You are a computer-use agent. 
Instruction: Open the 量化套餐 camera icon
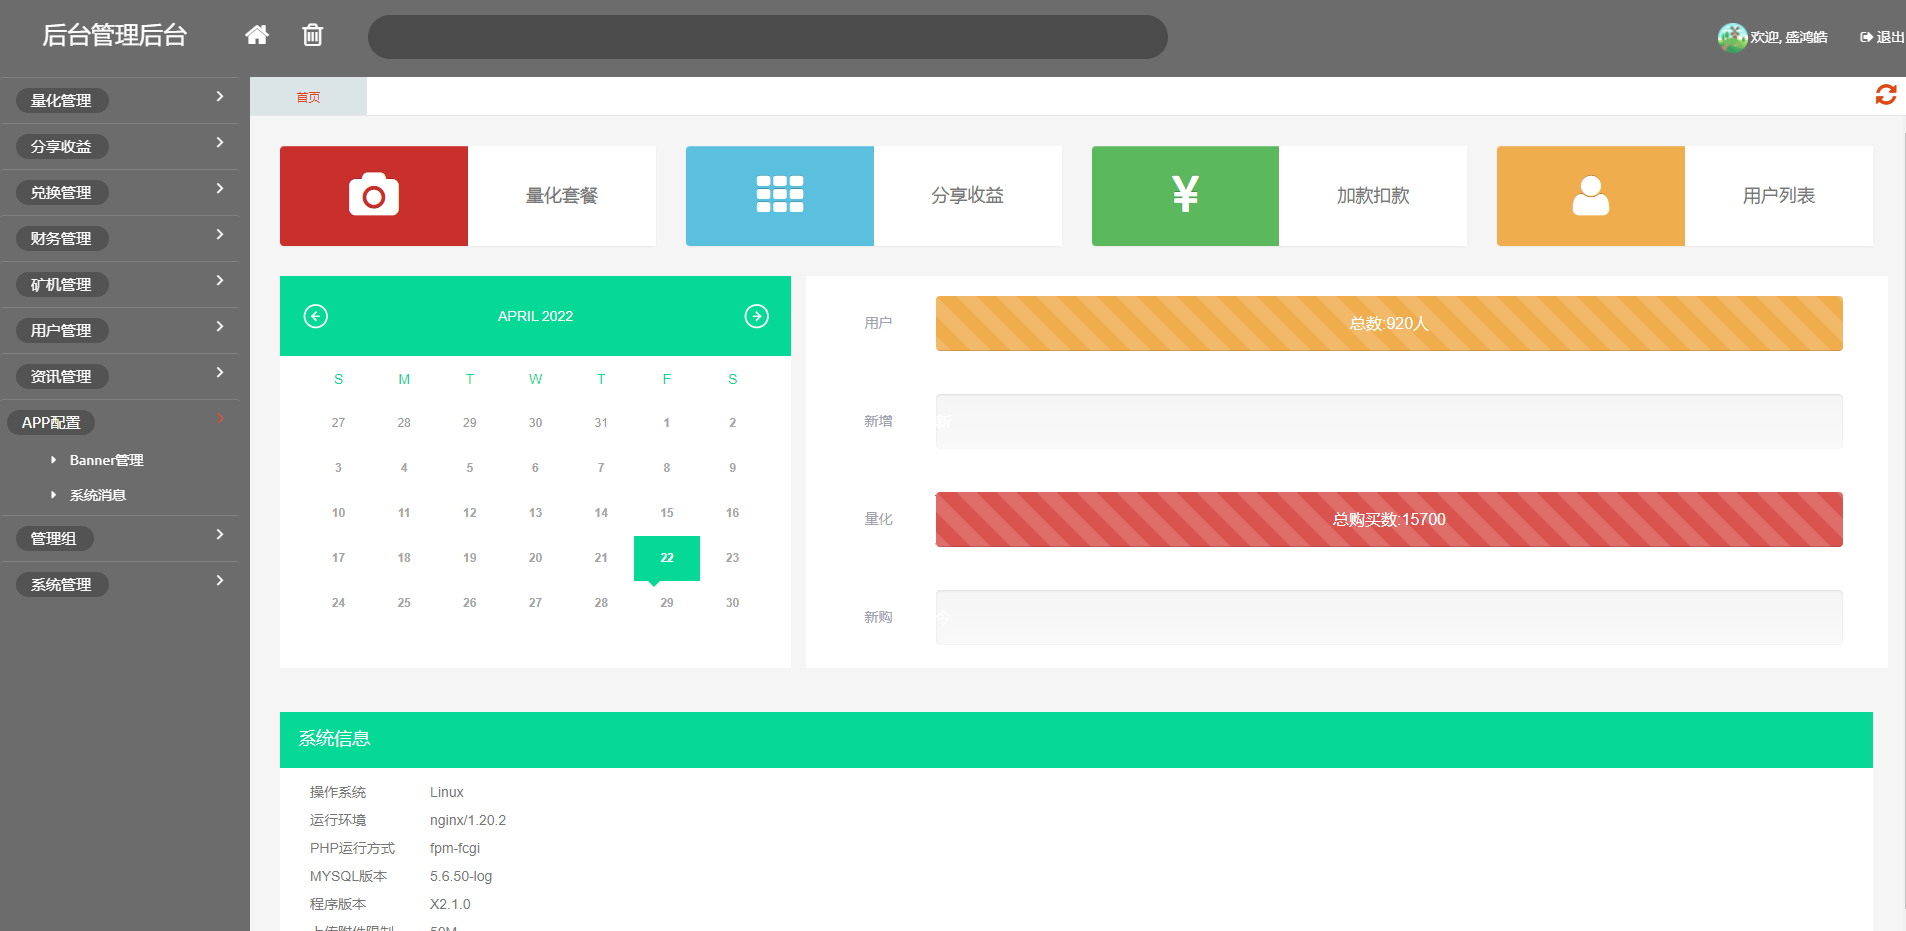(373, 195)
